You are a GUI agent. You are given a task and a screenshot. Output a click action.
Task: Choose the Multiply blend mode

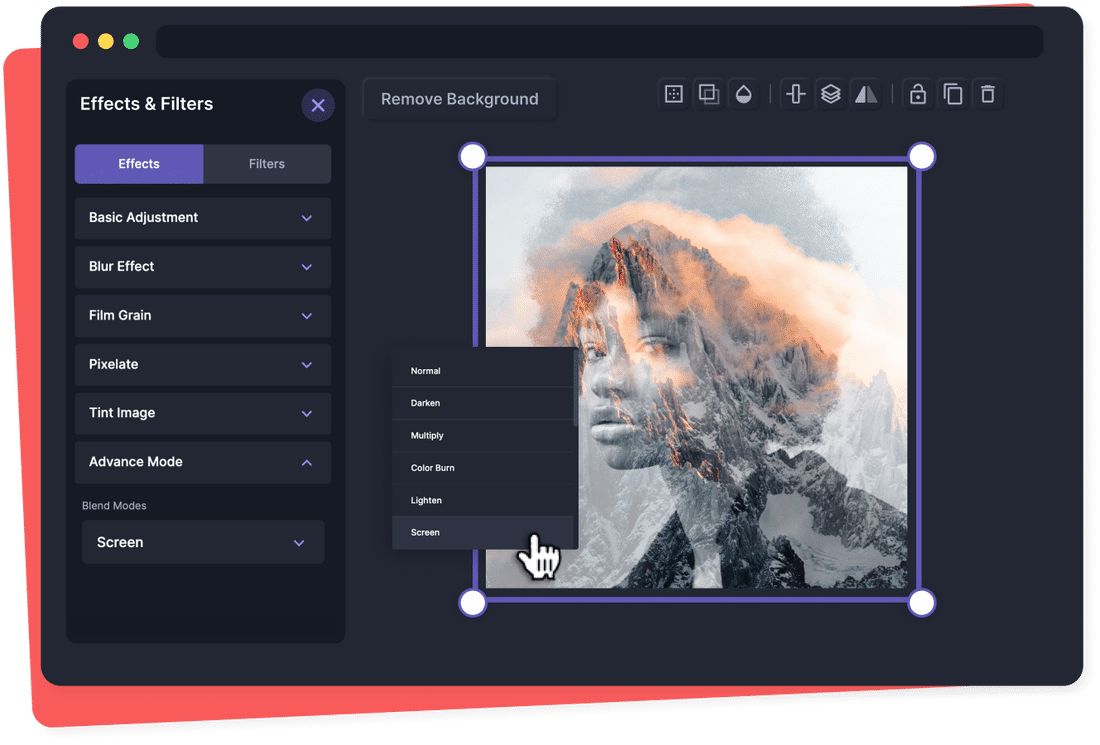coord(427,435)
